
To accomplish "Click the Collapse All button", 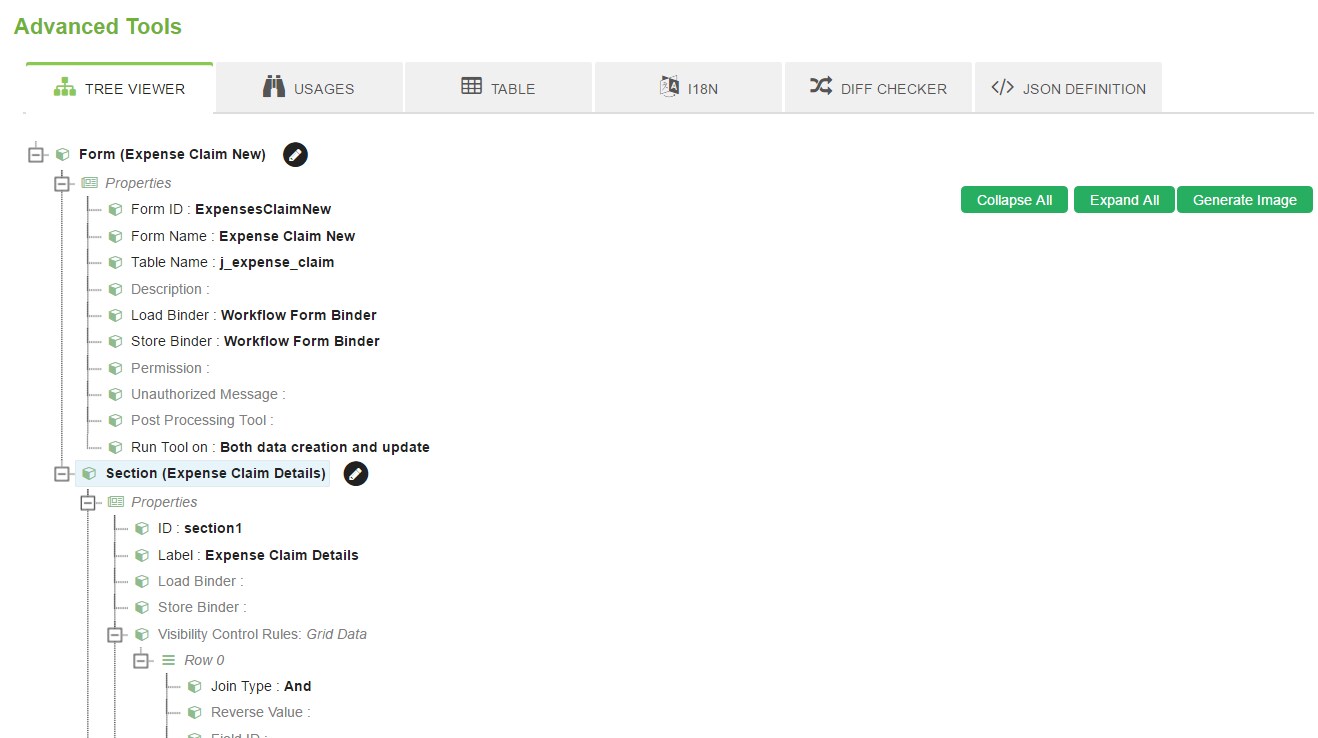I will coord(1014,200).
